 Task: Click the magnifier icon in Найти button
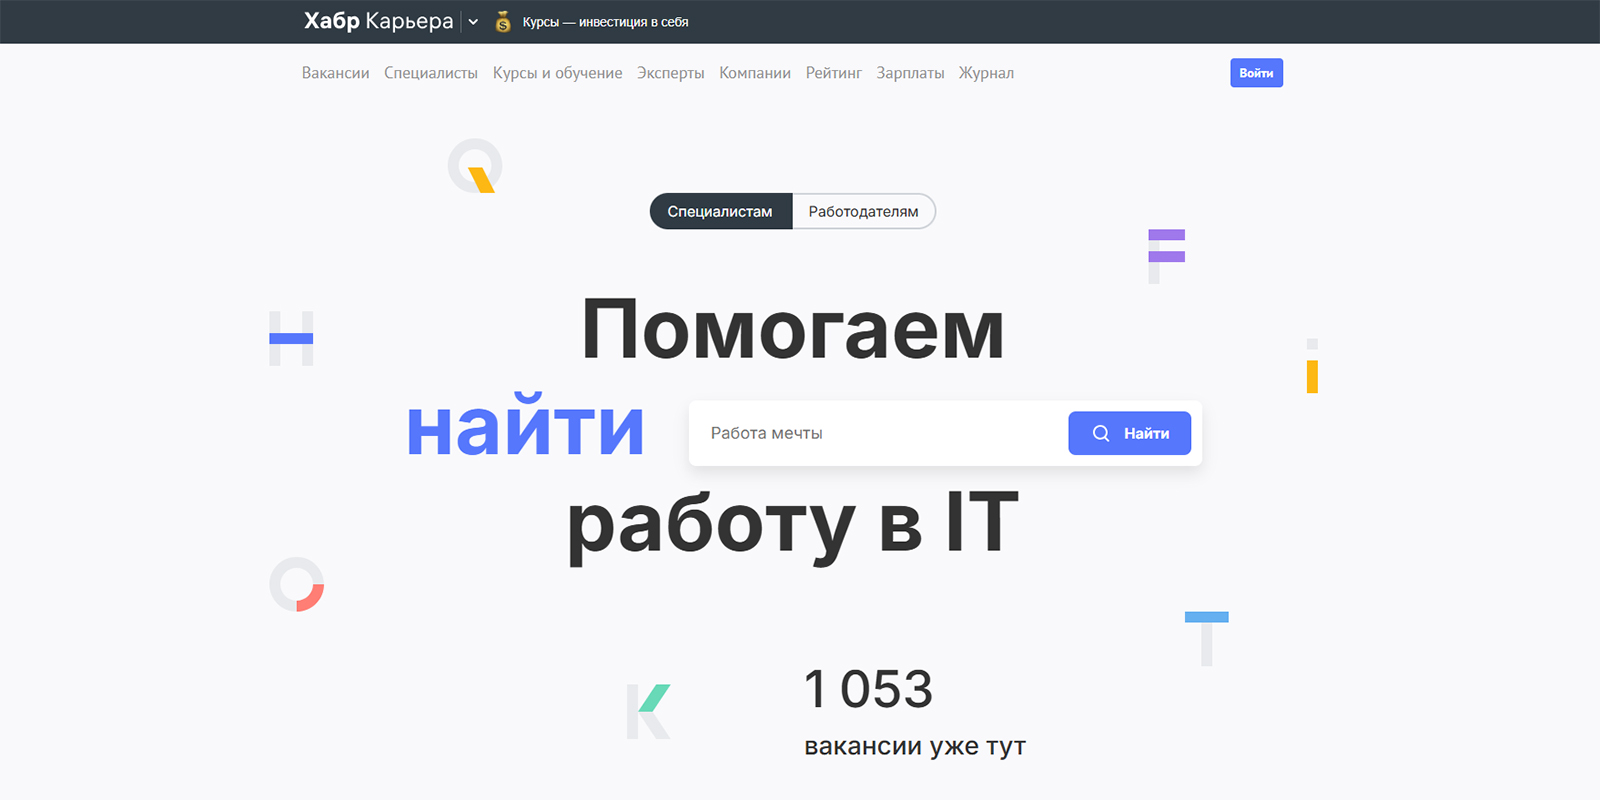1101,433
